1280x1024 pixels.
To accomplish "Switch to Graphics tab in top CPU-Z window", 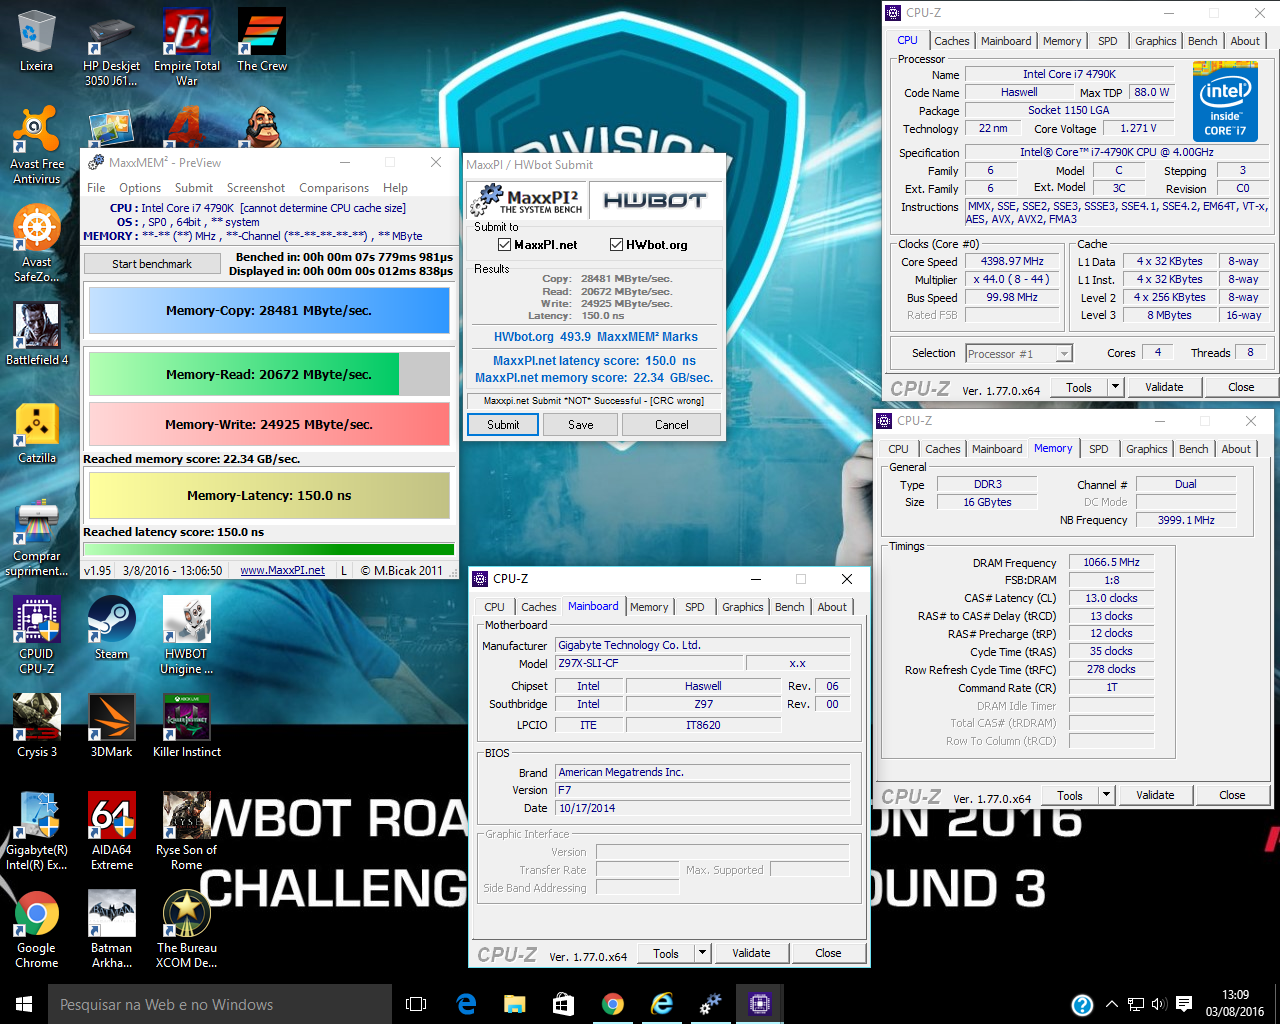I will 1155,41.
